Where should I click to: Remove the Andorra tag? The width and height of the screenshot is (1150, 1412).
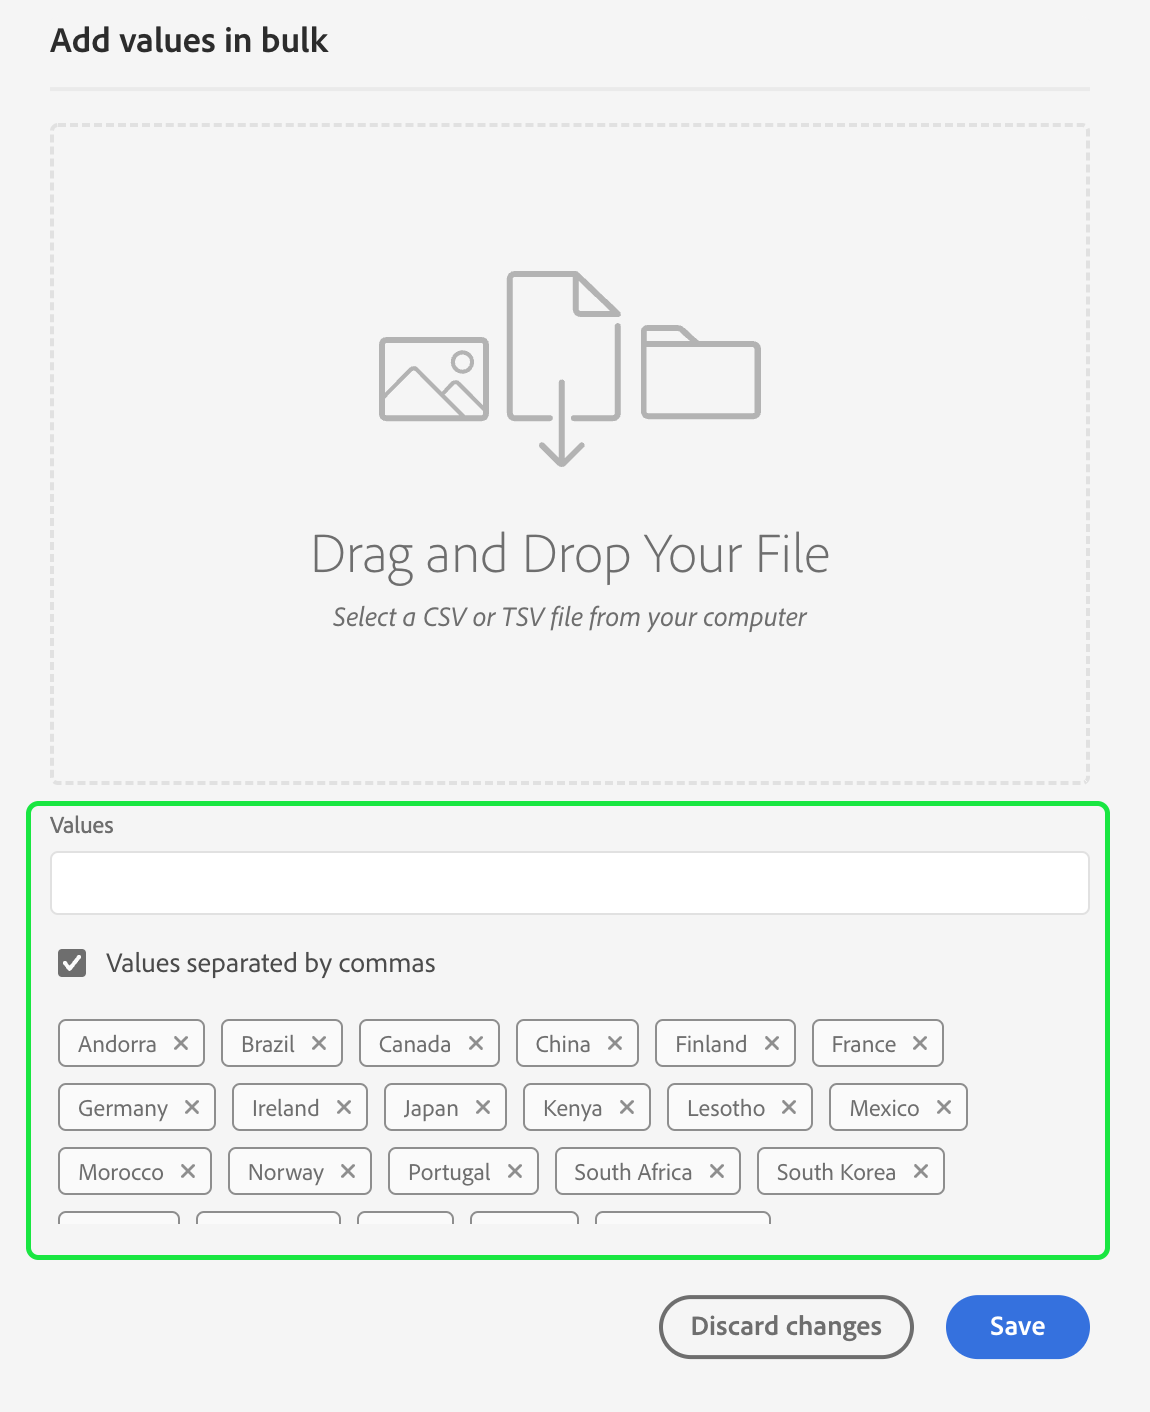pos(181,1043)
